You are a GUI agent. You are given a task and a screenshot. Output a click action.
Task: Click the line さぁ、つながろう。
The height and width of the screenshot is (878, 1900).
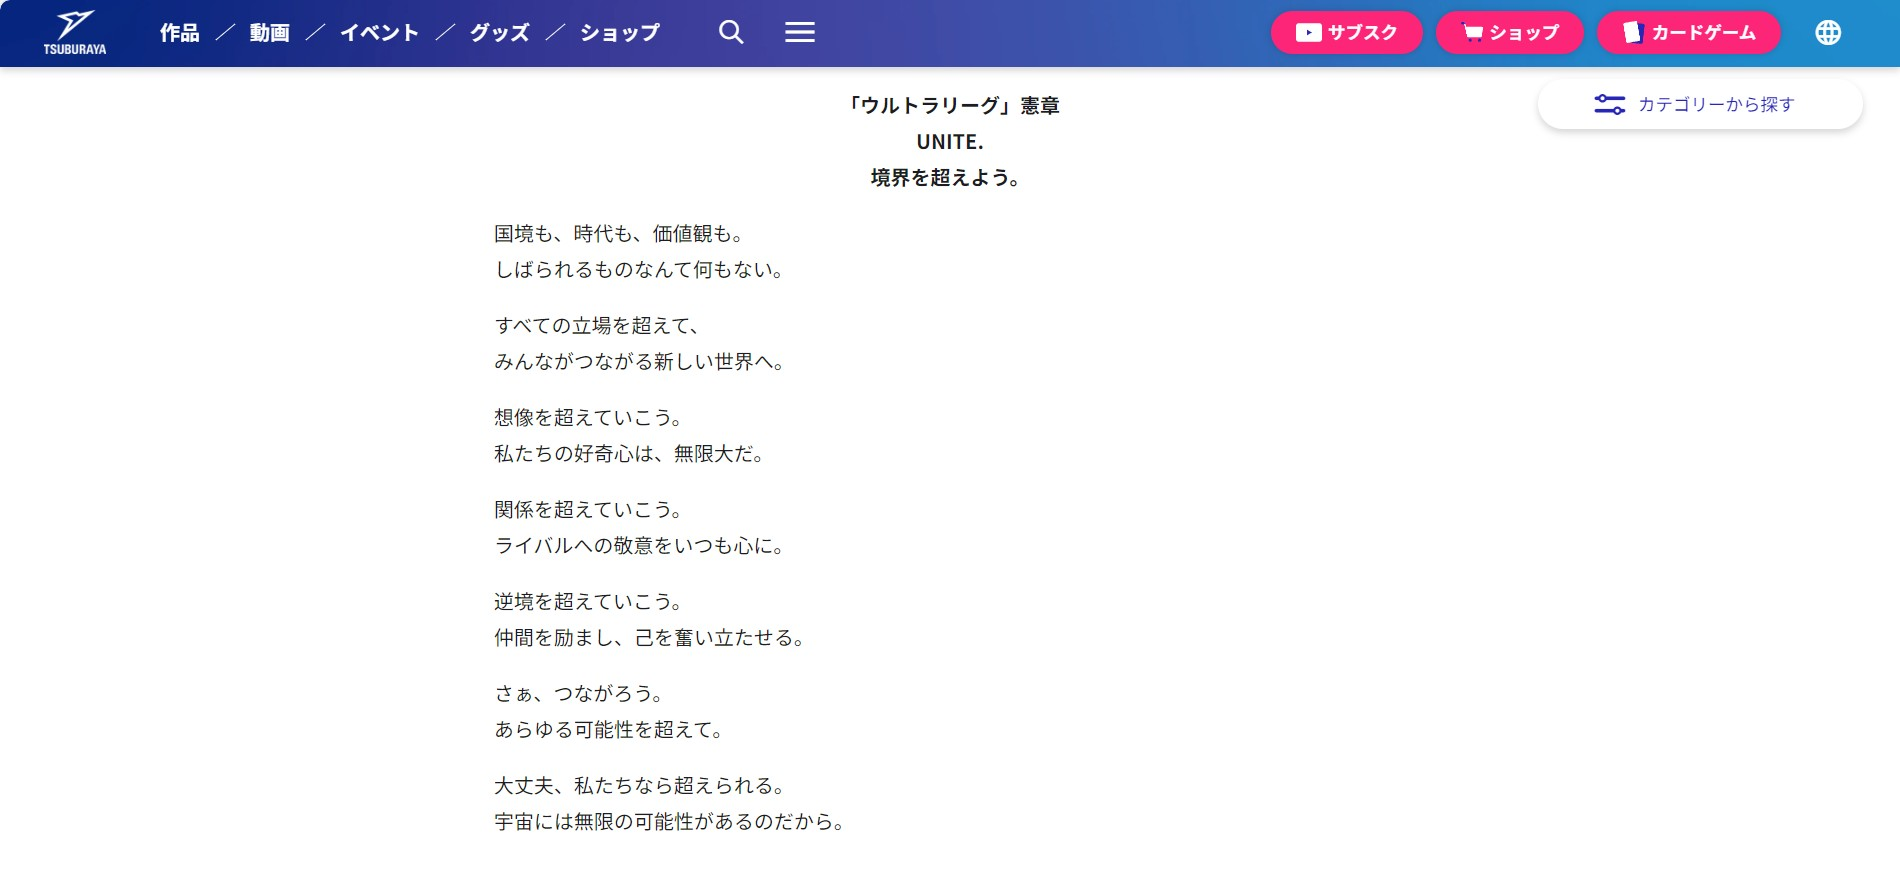(579, 694)
